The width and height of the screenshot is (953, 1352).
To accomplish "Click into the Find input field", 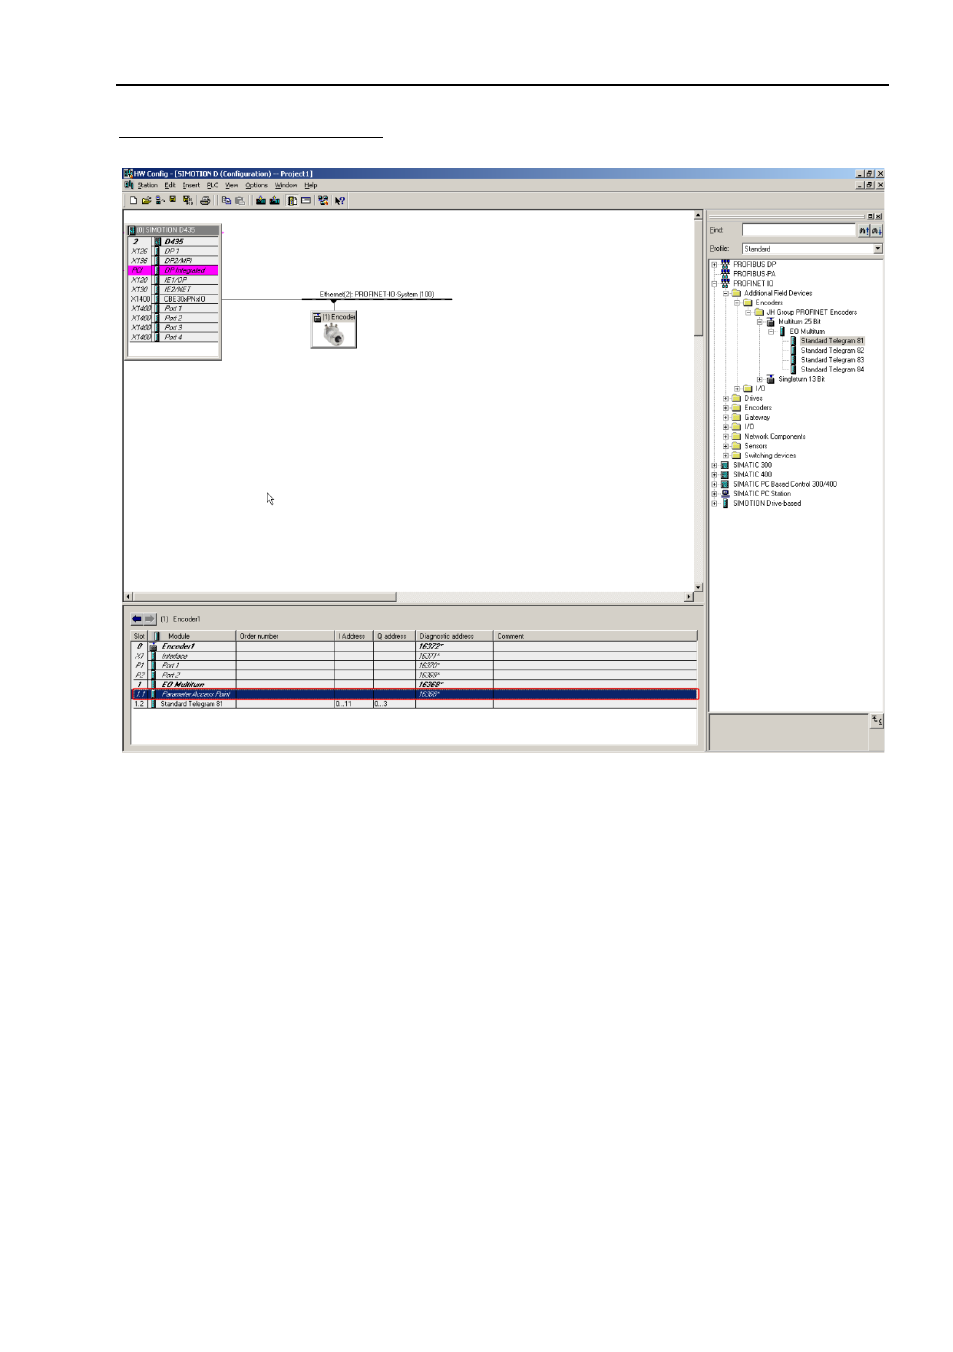I will point(798,230).
